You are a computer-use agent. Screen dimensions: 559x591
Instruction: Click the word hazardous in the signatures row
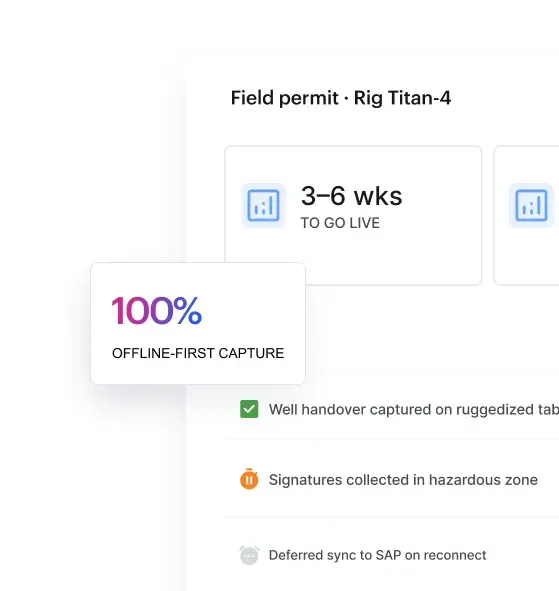pos(467,480)
